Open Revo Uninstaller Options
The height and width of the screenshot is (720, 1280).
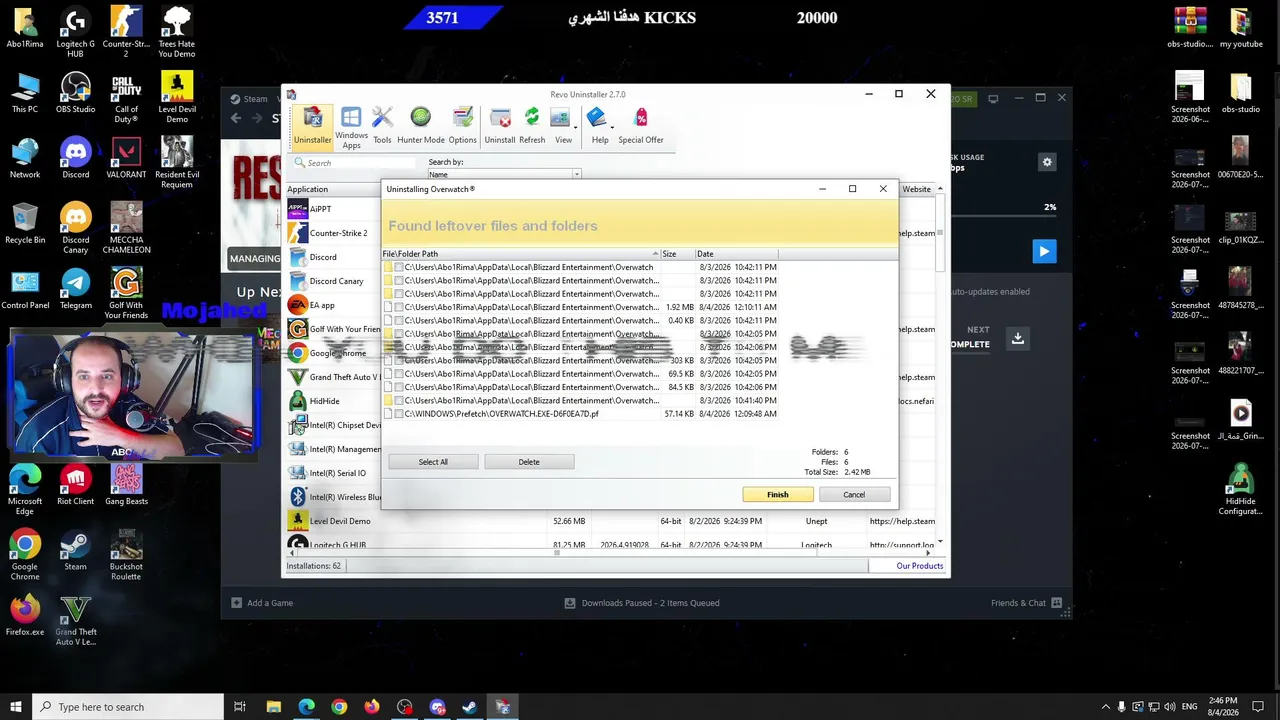(x=462, y=126)
